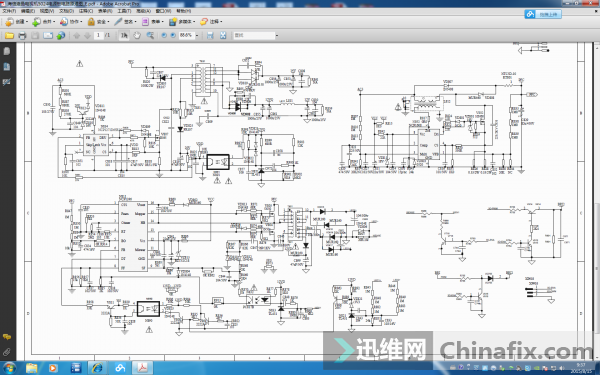This screenshot has height=375, width=600.
Task: Expand the zoom percentage dropdown
Action: click(x=197, y=35)
